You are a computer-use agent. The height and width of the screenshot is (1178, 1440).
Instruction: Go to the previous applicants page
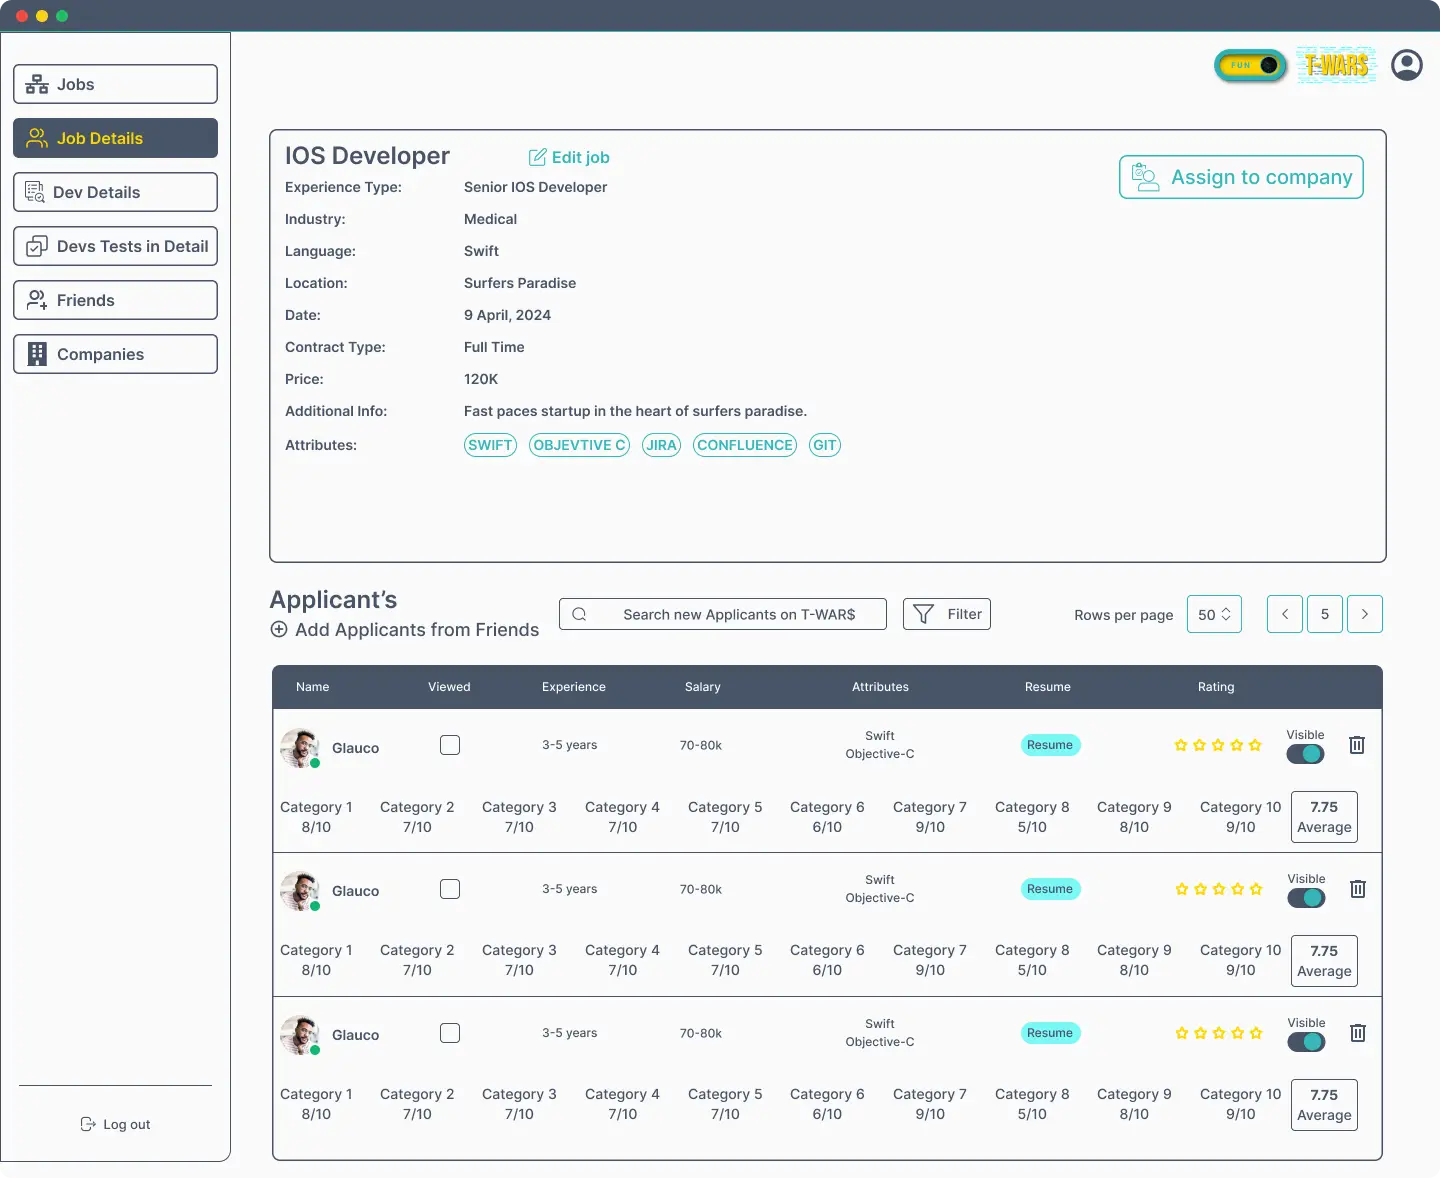click(x=1284, y=614)
